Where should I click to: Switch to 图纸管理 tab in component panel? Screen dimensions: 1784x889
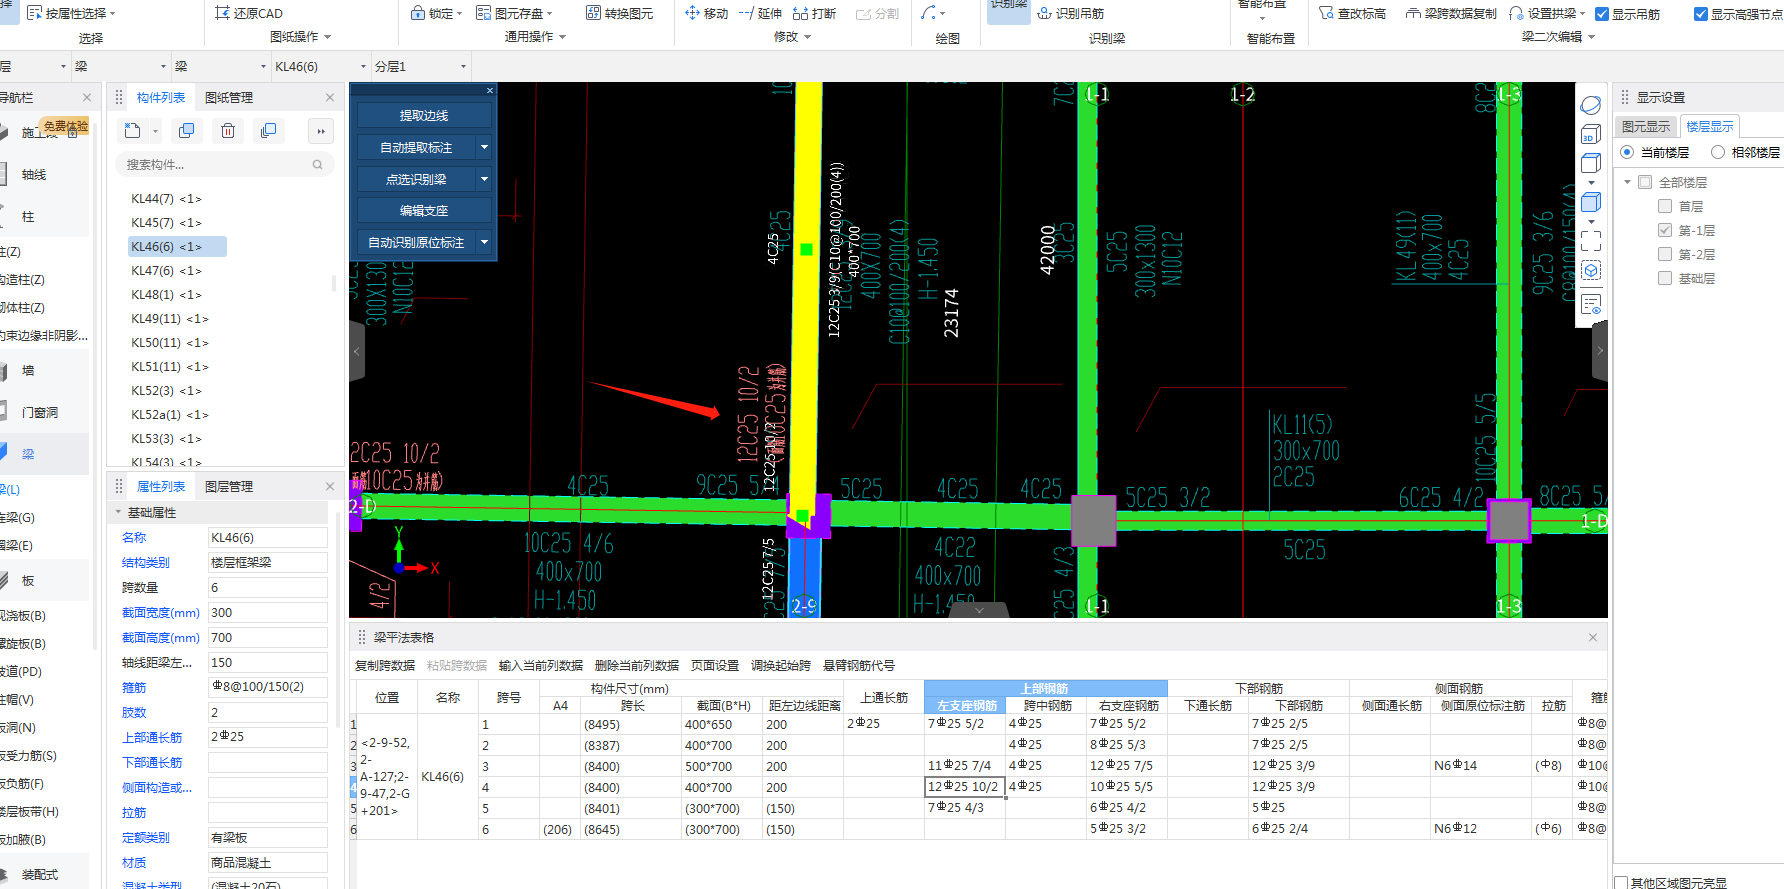(229, 97)
